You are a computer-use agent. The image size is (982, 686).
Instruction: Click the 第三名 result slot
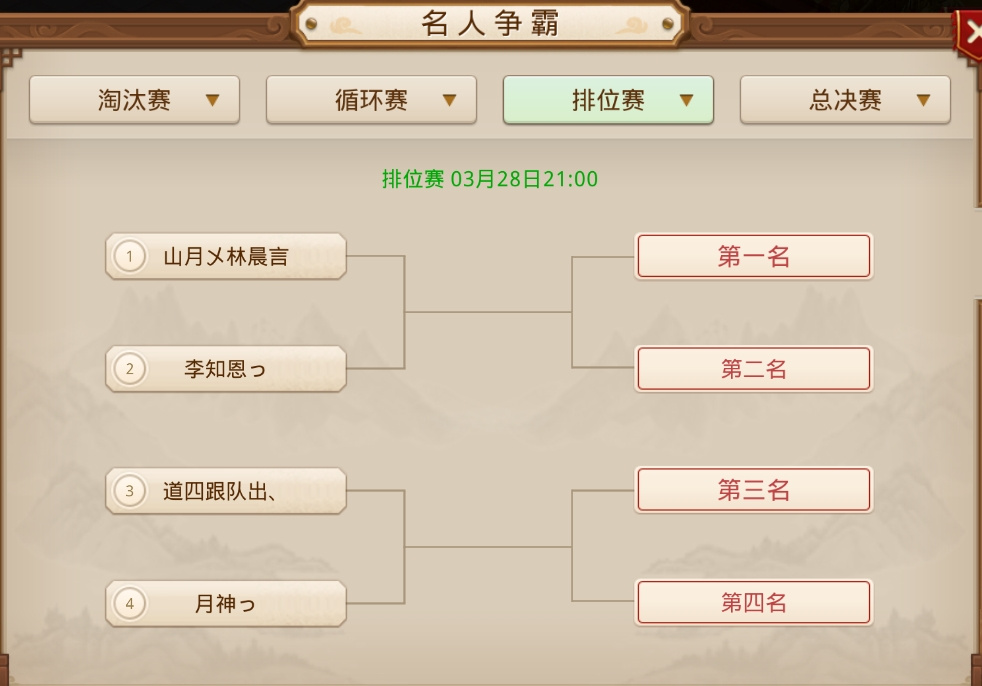pyautogui.click(x=754, y=490)
